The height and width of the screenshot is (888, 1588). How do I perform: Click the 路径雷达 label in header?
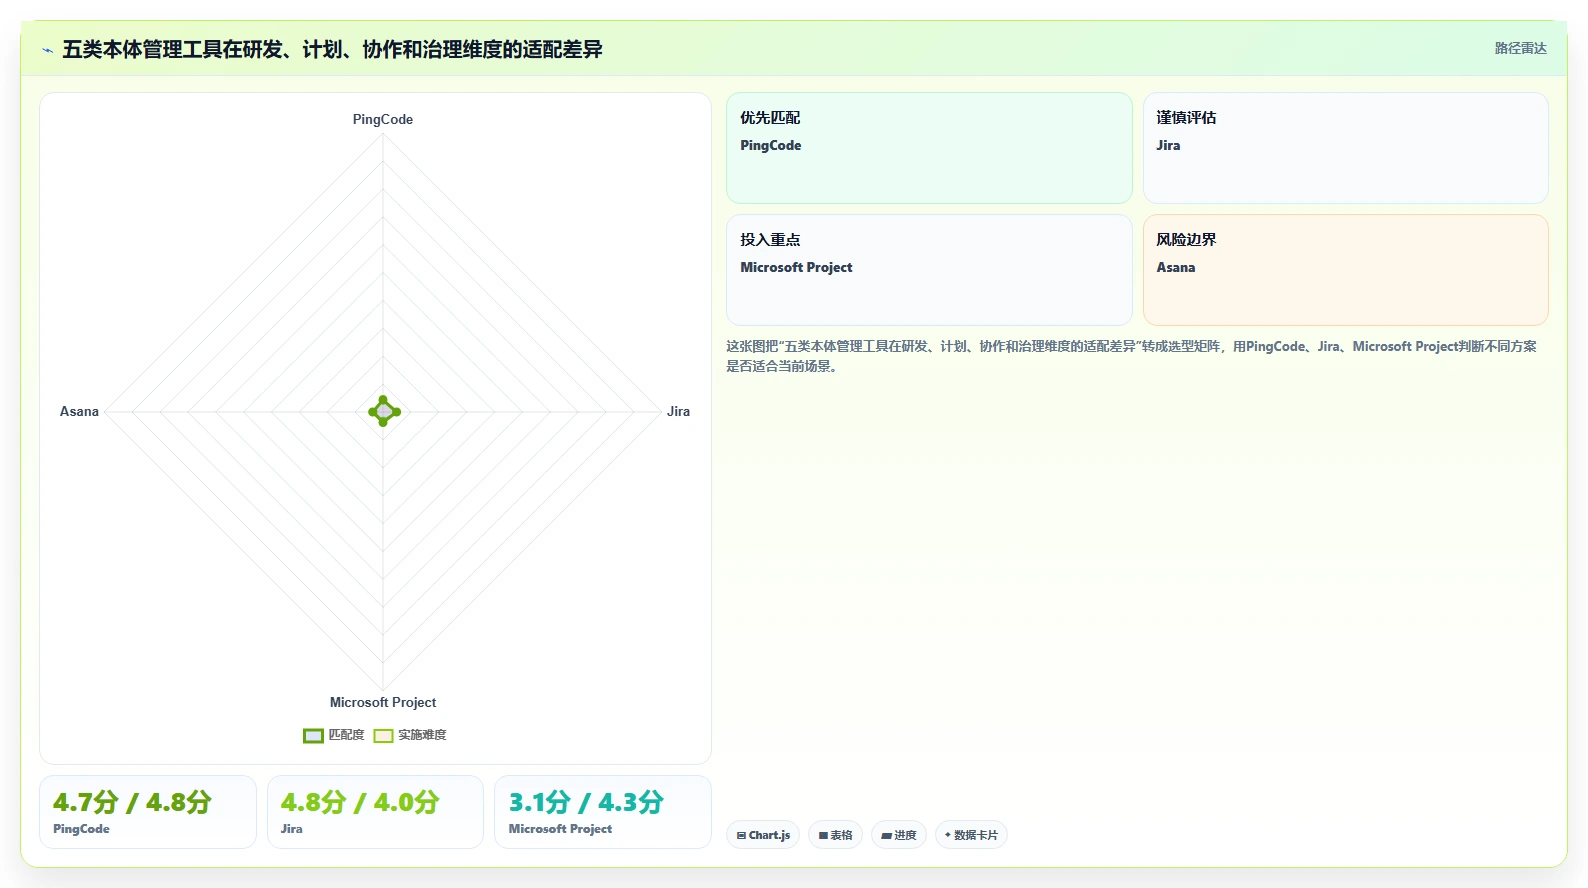pyautogui.click(x=1520, y=48)
